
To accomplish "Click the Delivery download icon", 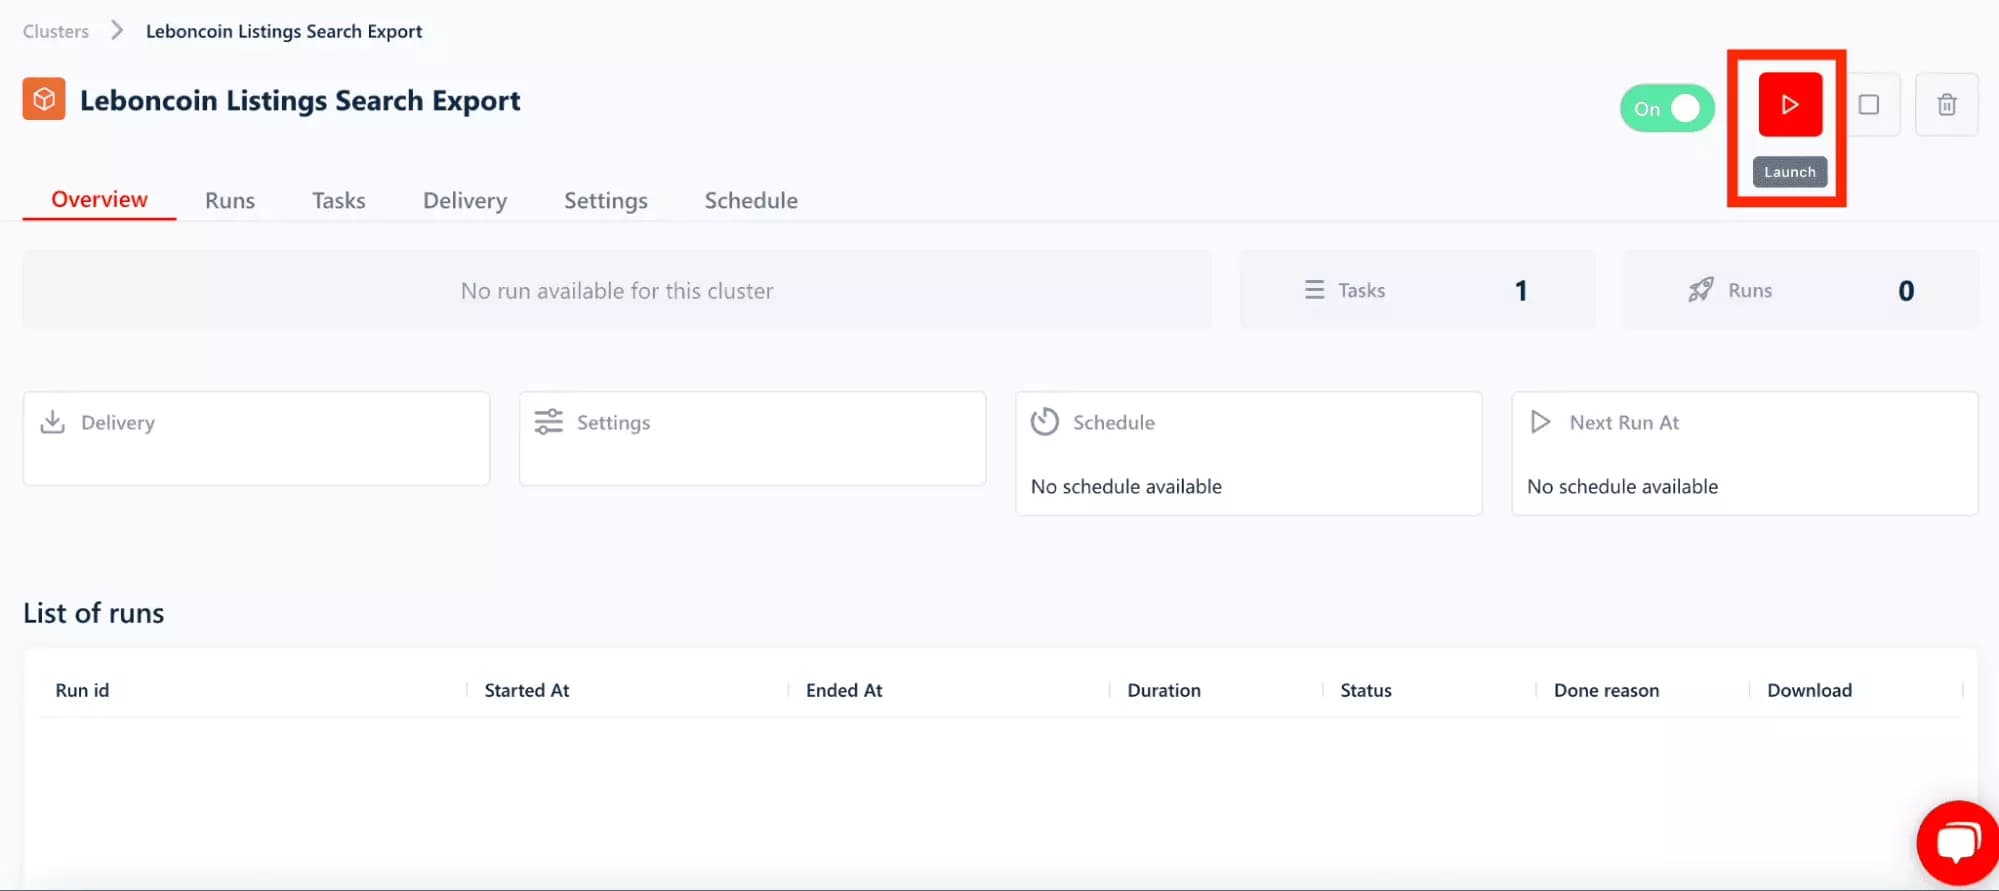I will point(52,422).
